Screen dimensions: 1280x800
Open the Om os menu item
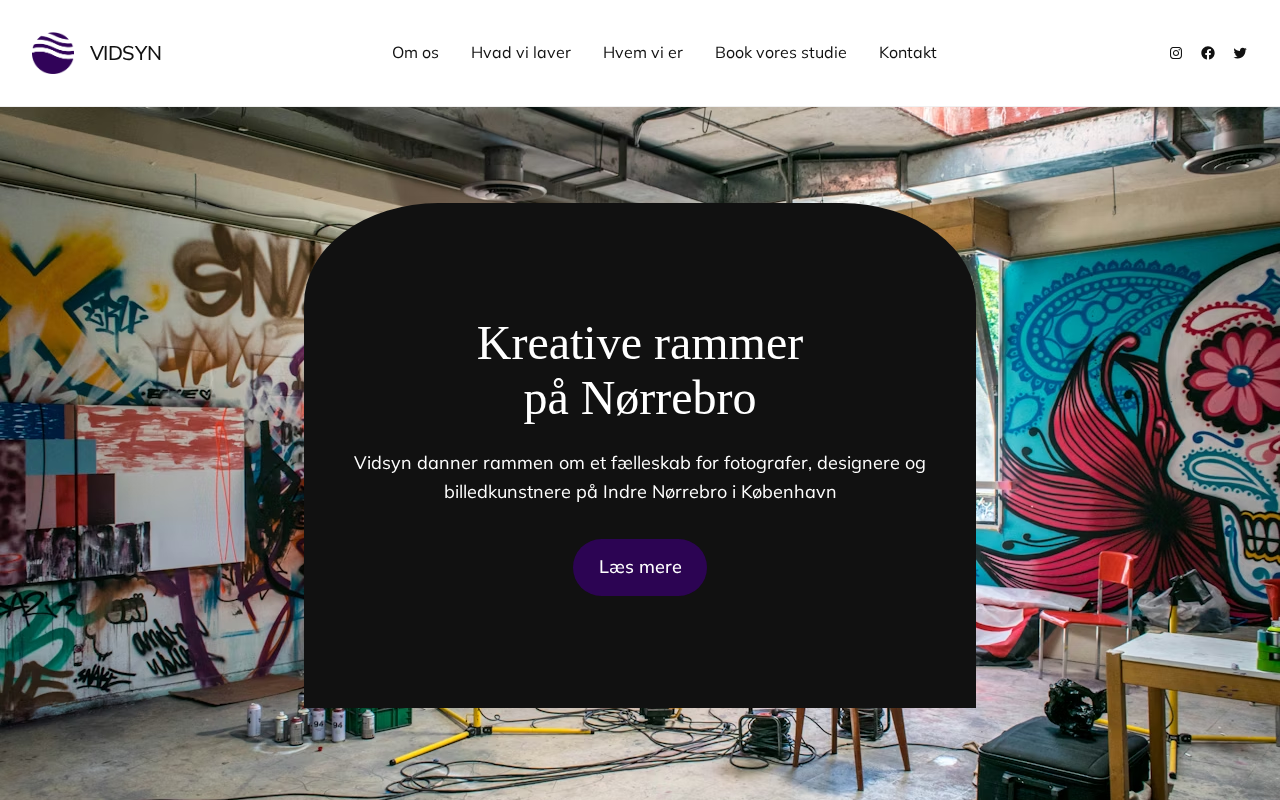click(415, 53)
